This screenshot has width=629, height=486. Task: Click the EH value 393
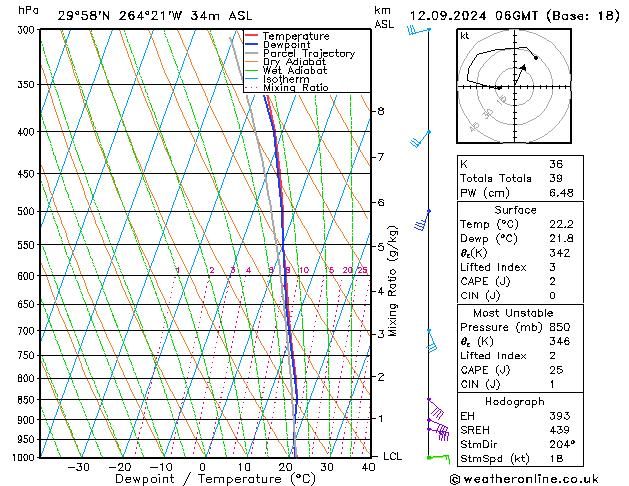point(560,416)
